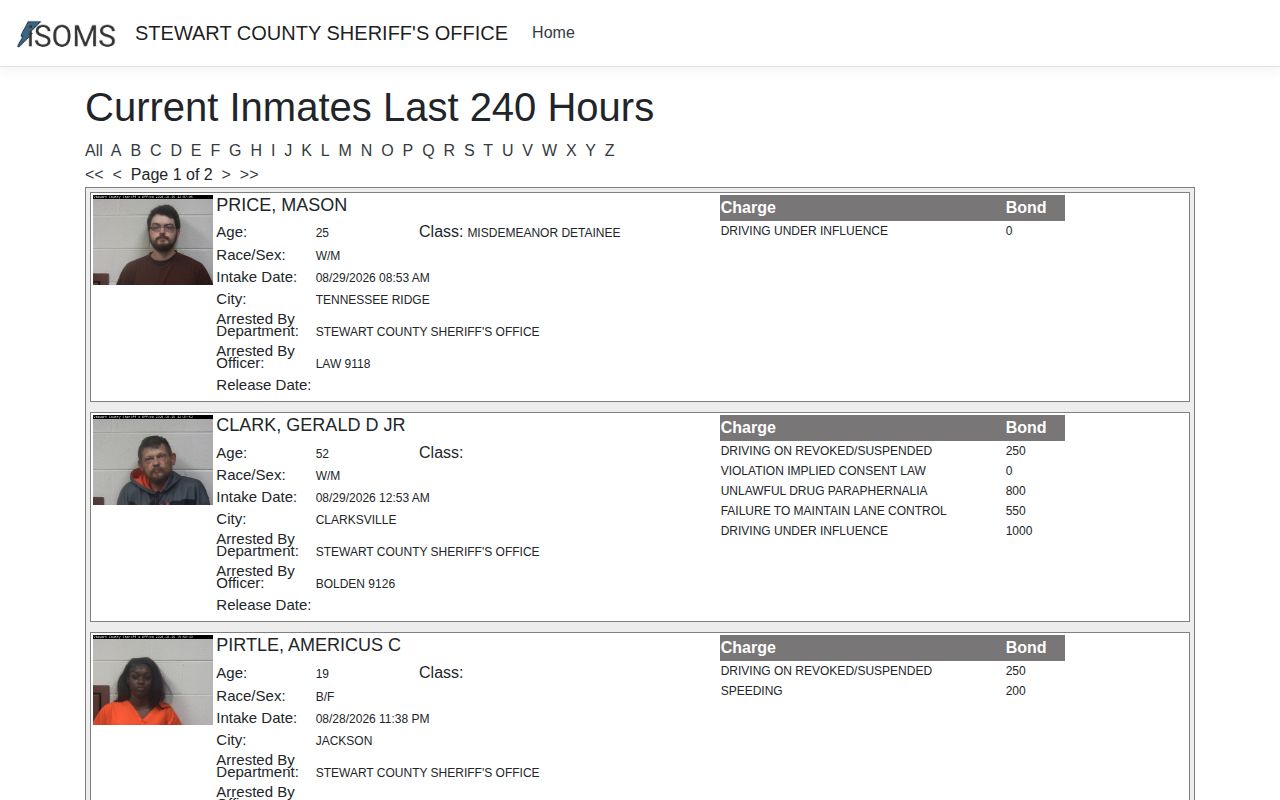The image size is (1280, 800).
Task: Filter inmates by All
Action: coord(94,150)
